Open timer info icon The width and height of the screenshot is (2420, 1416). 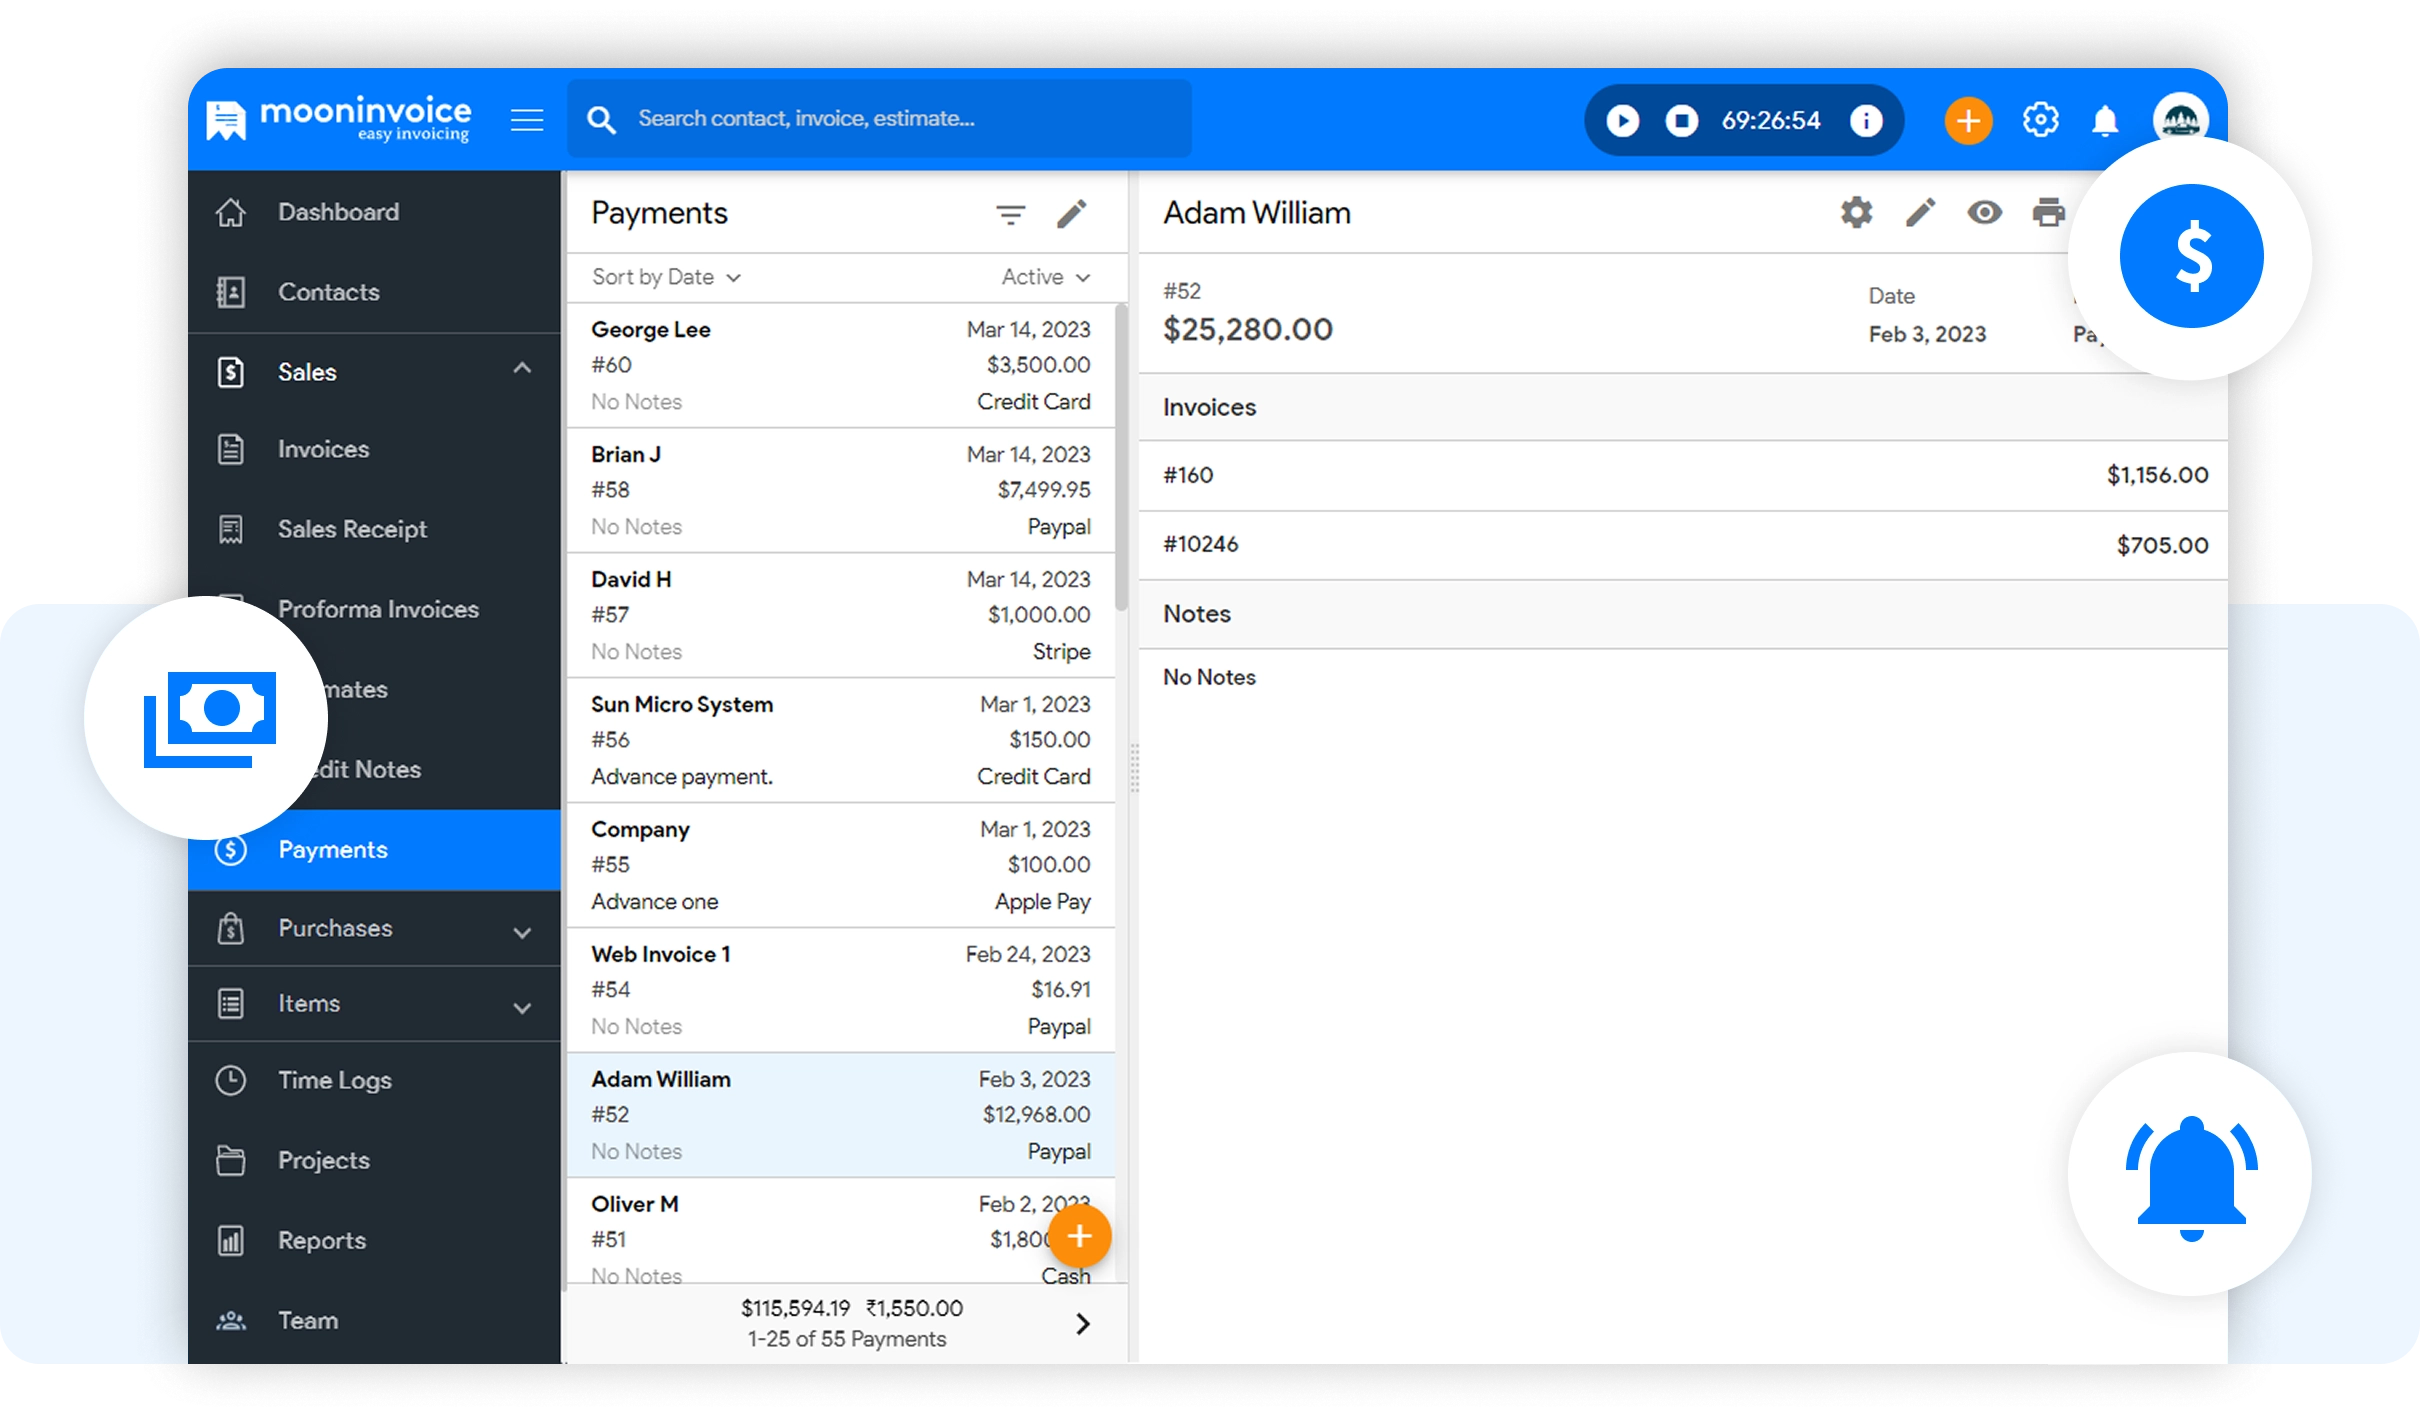[x=1865, y=121]
